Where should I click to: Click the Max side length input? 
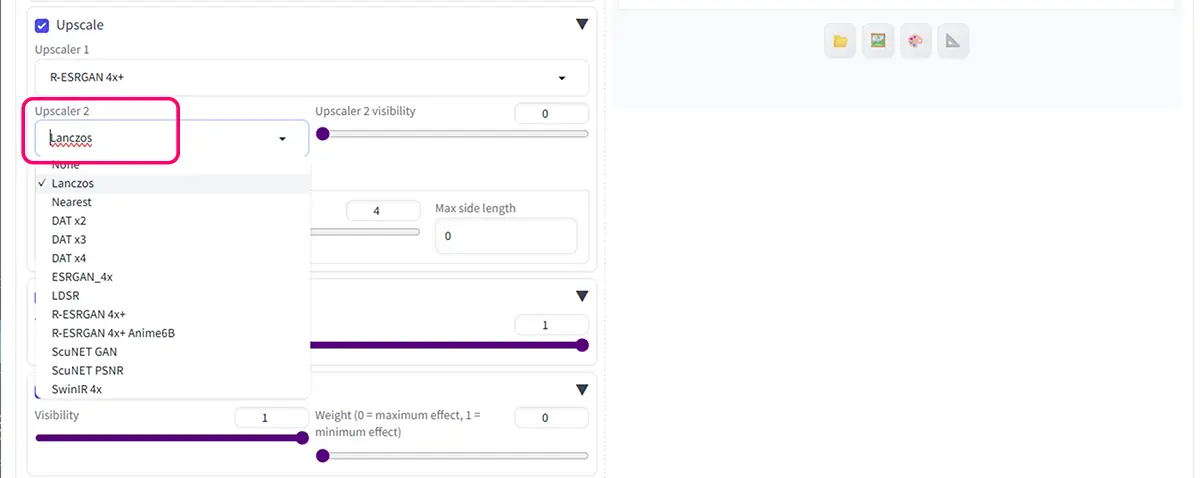[506, 237]
